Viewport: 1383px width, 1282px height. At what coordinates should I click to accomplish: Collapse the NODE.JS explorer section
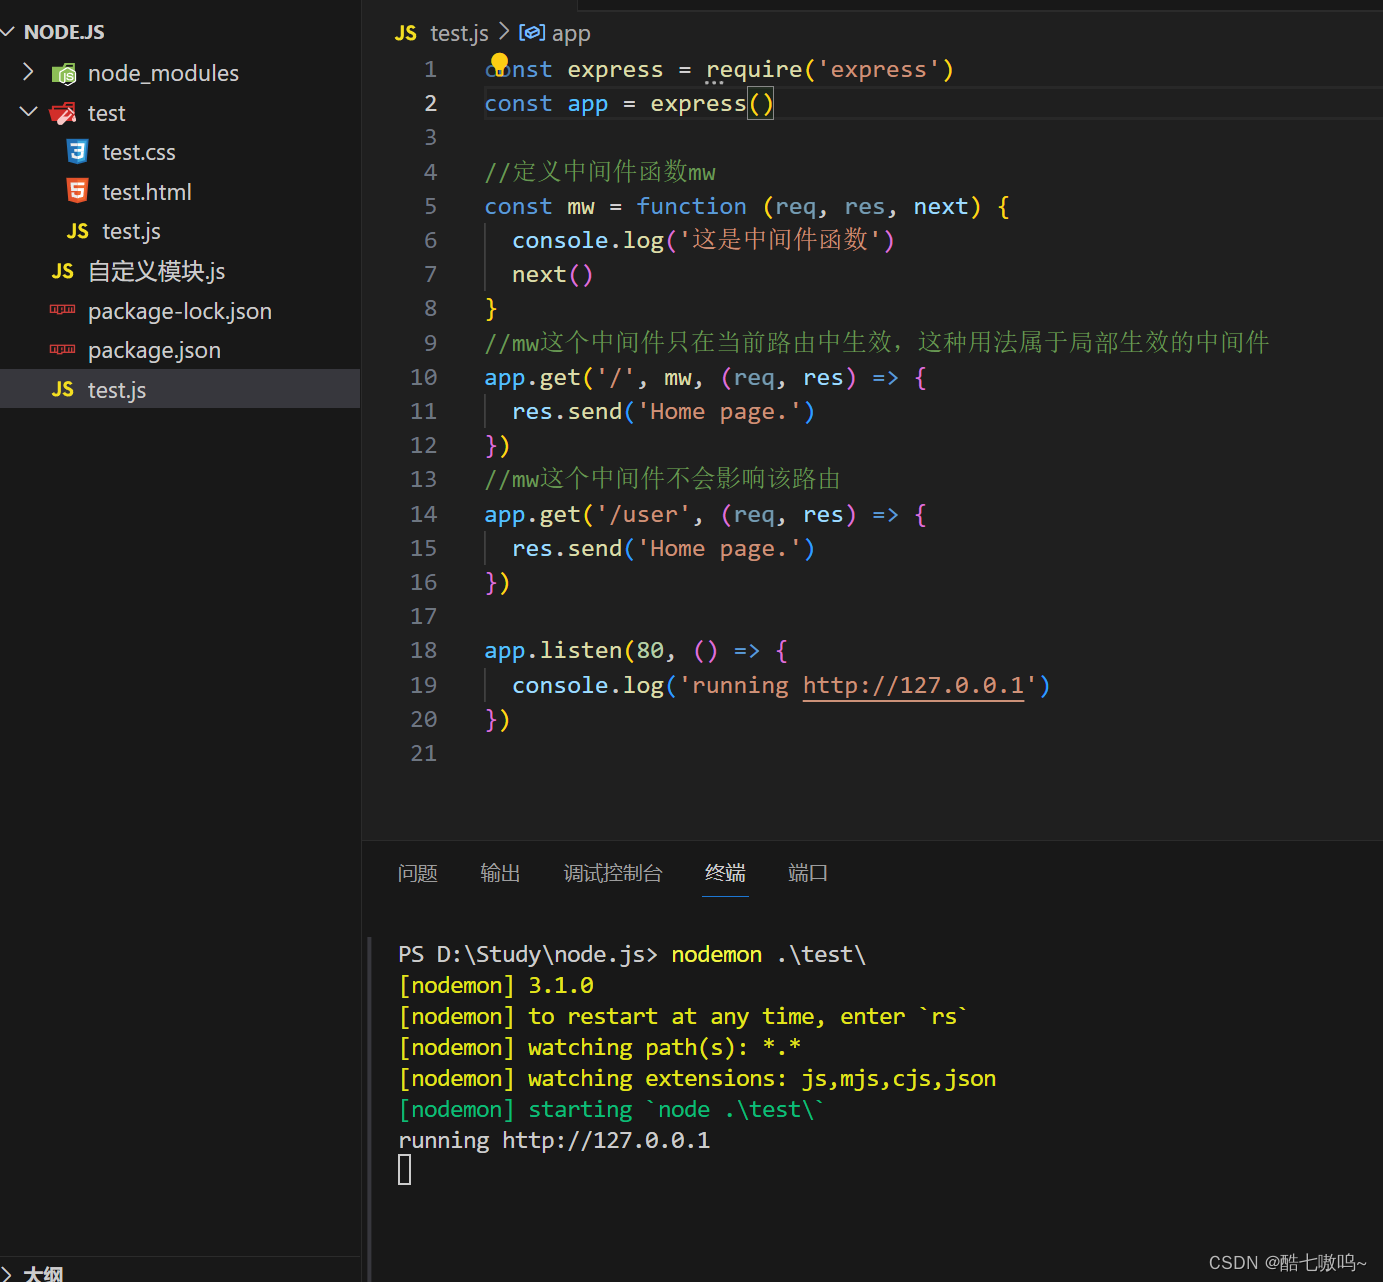click(x=8, y=32)
